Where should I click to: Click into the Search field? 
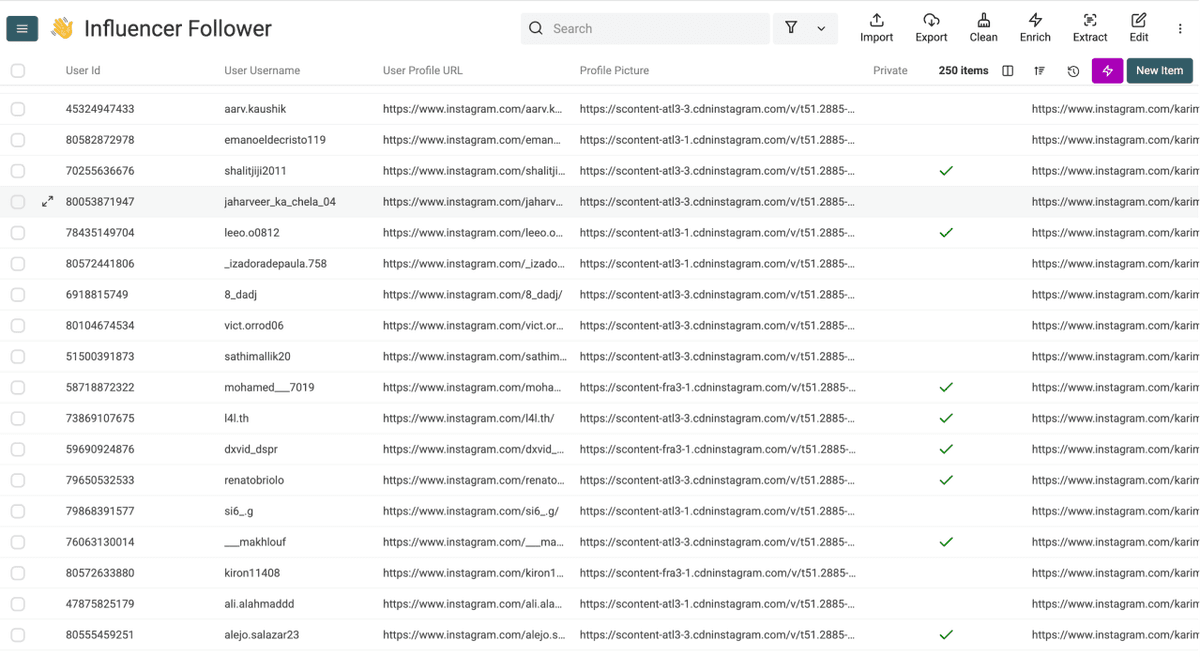[x=645, y=29]
